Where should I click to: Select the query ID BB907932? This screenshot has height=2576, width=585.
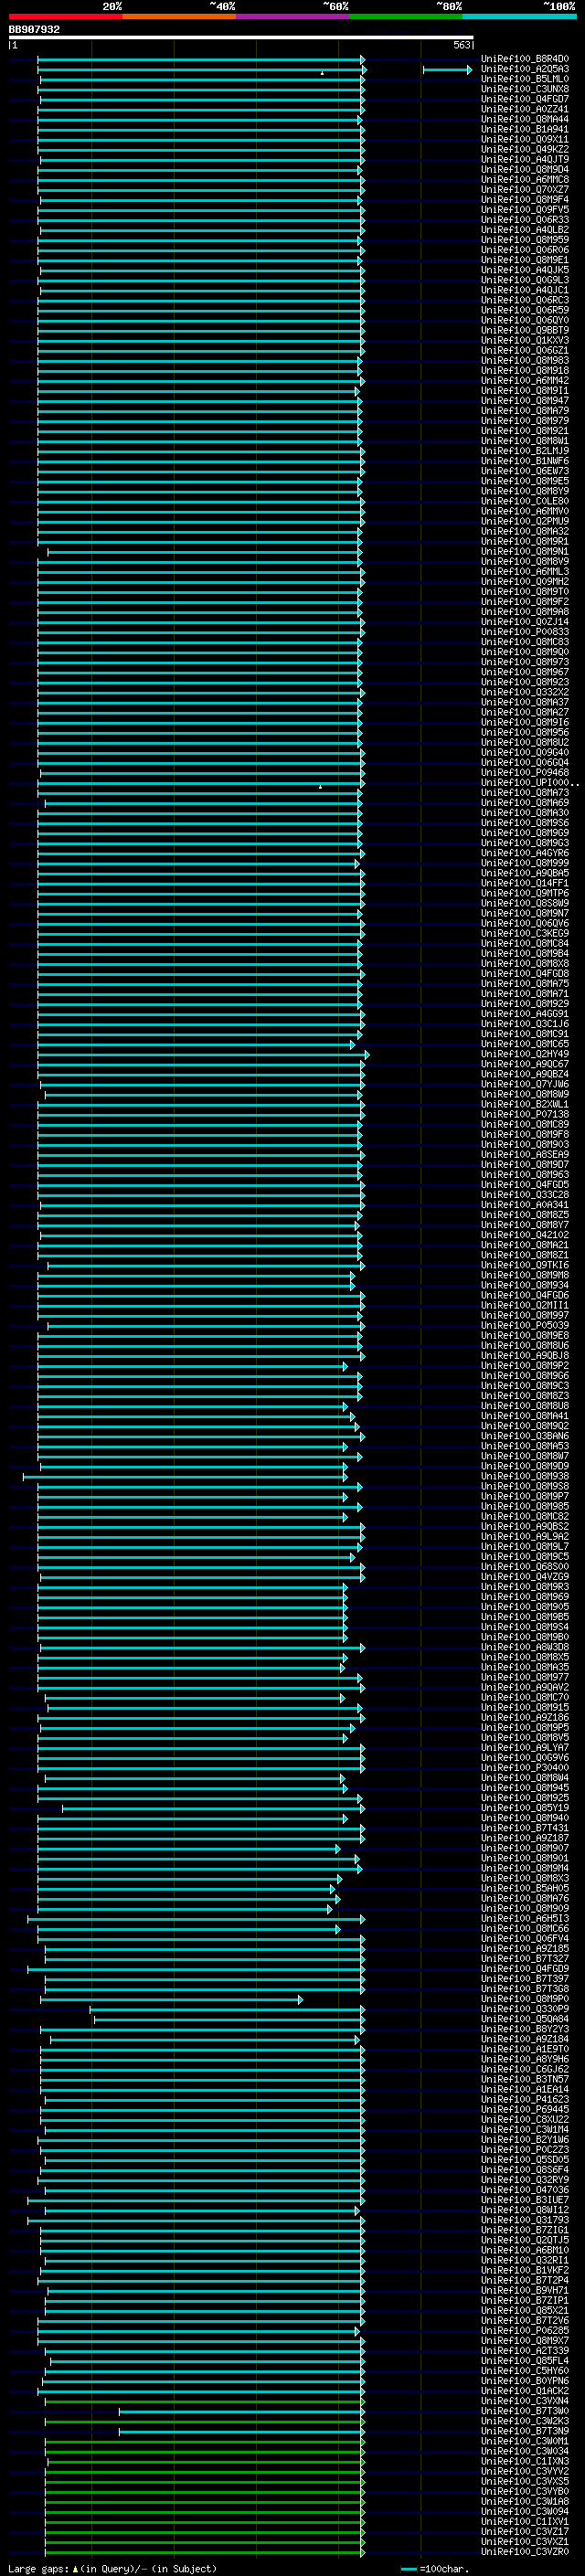point(34,30)
